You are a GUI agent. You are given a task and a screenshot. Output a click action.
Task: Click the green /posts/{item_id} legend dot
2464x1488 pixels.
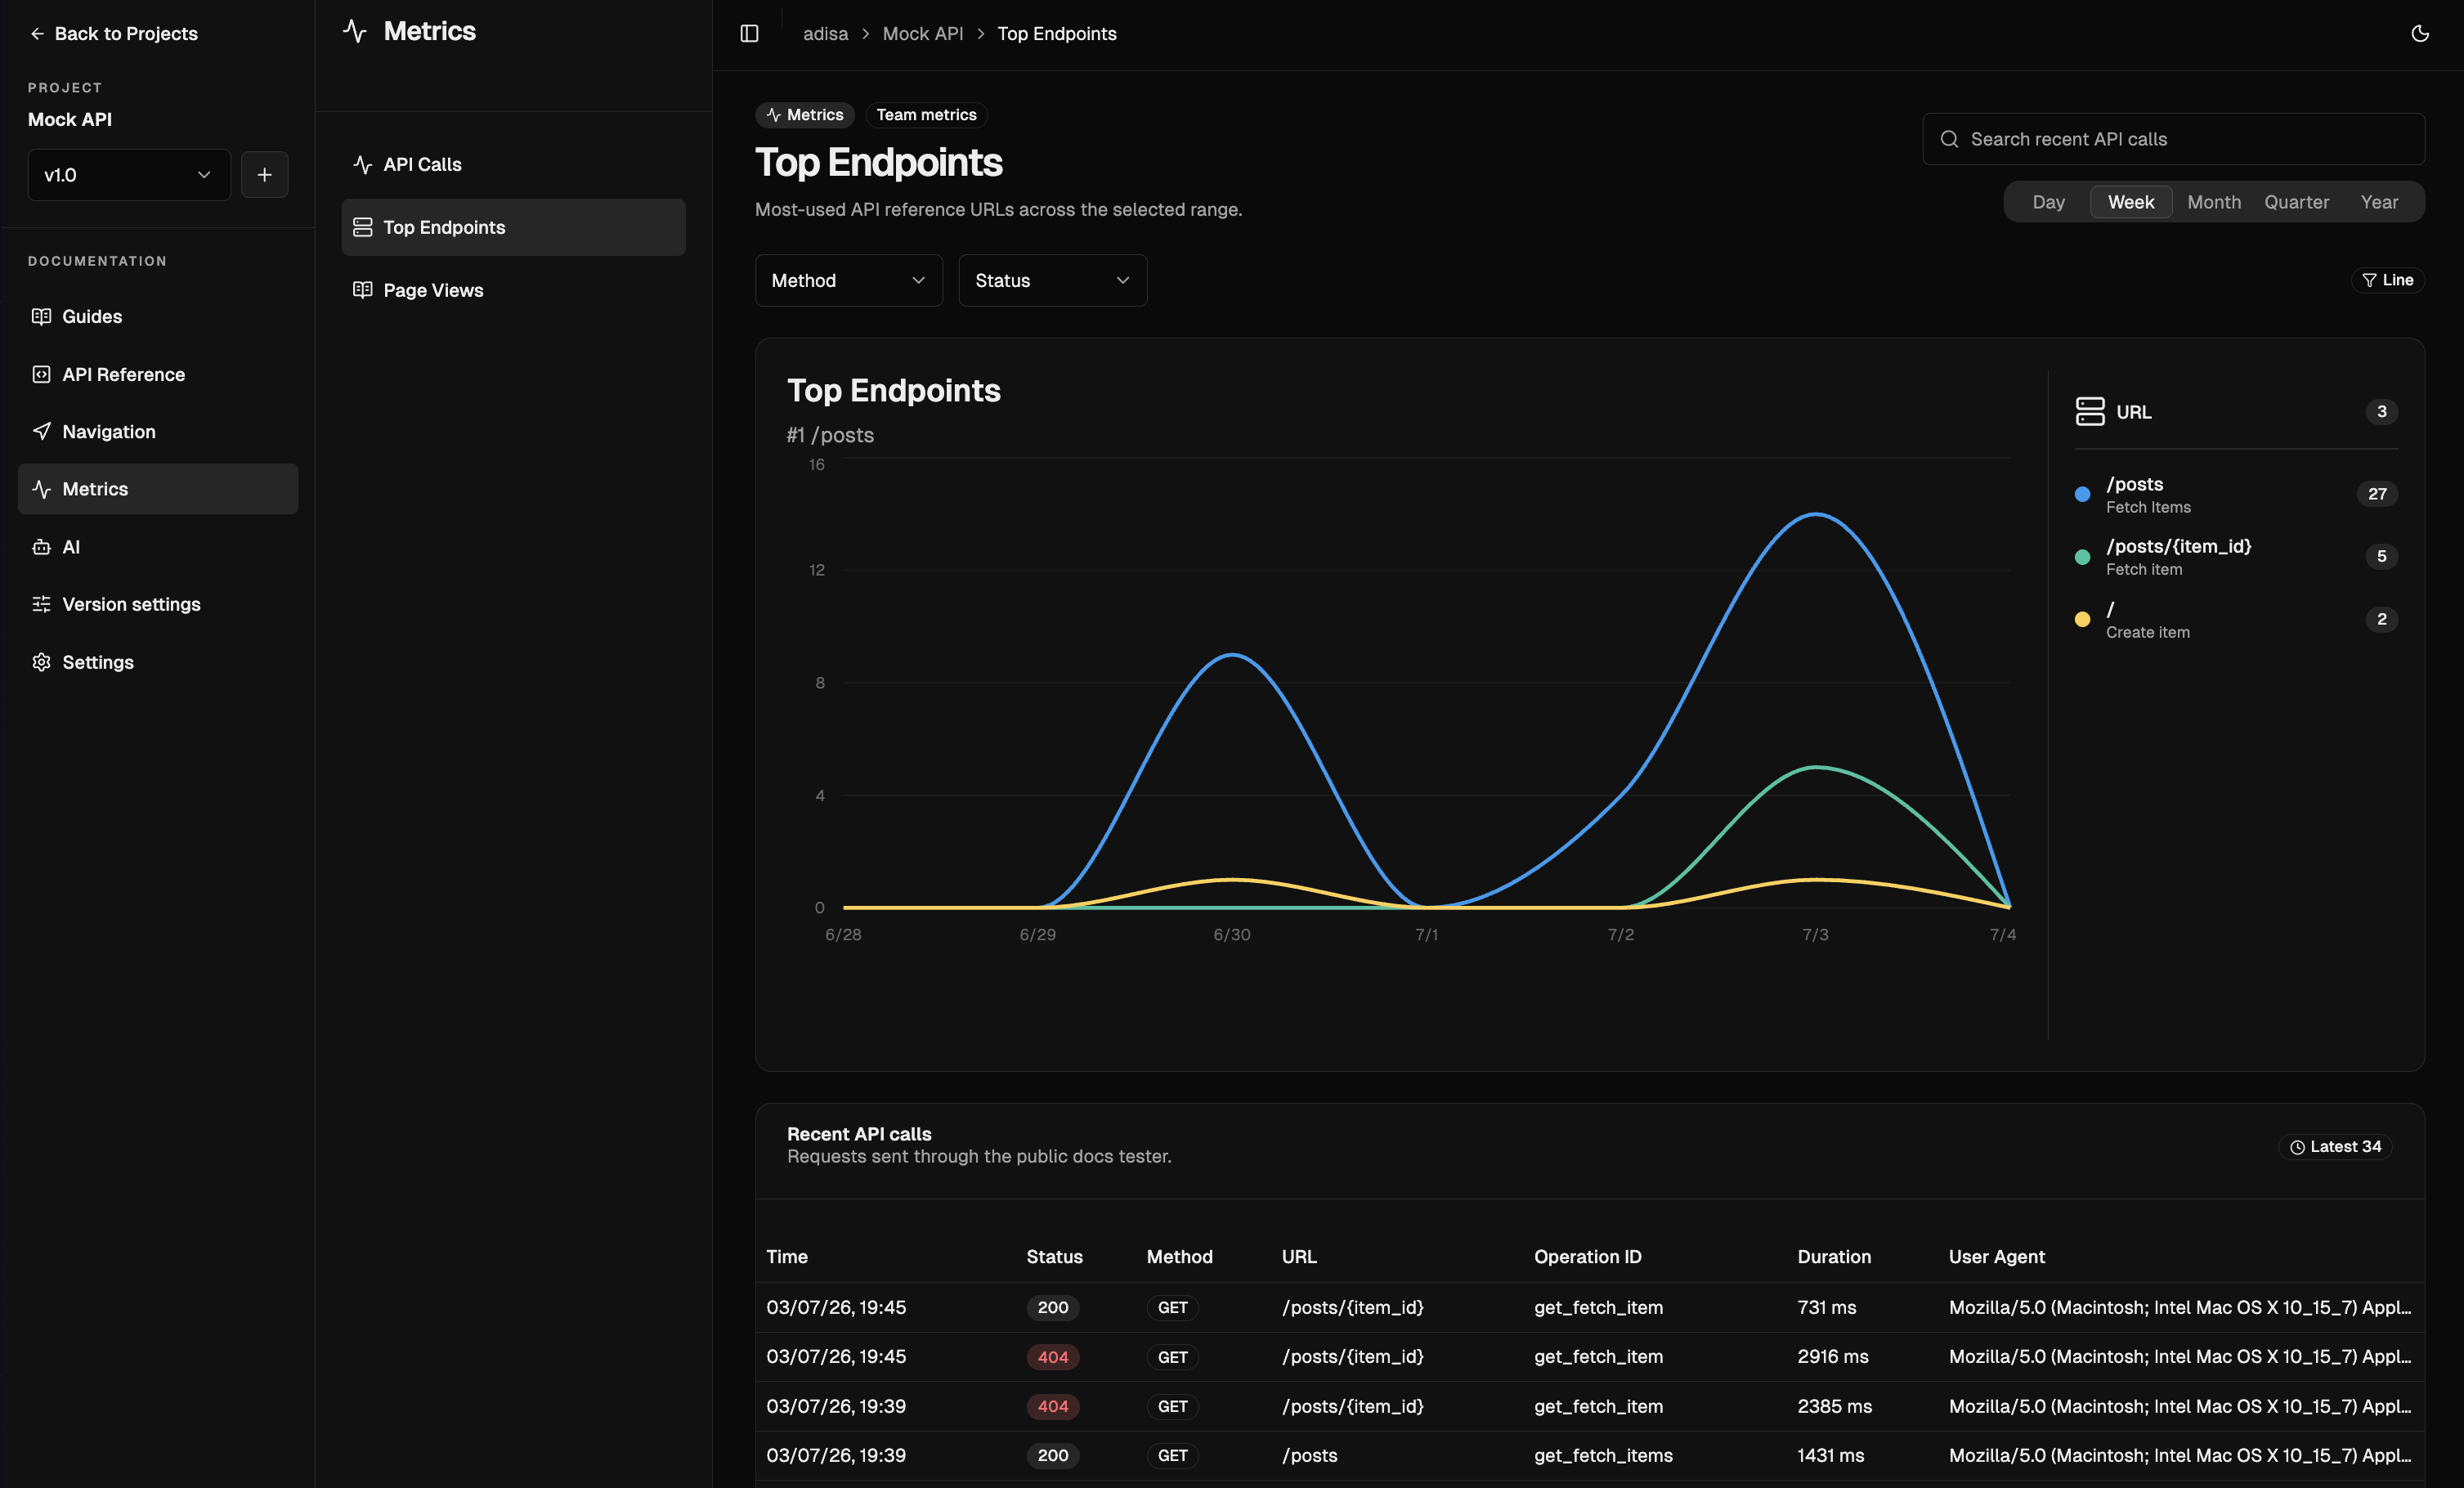point(2082,557)
